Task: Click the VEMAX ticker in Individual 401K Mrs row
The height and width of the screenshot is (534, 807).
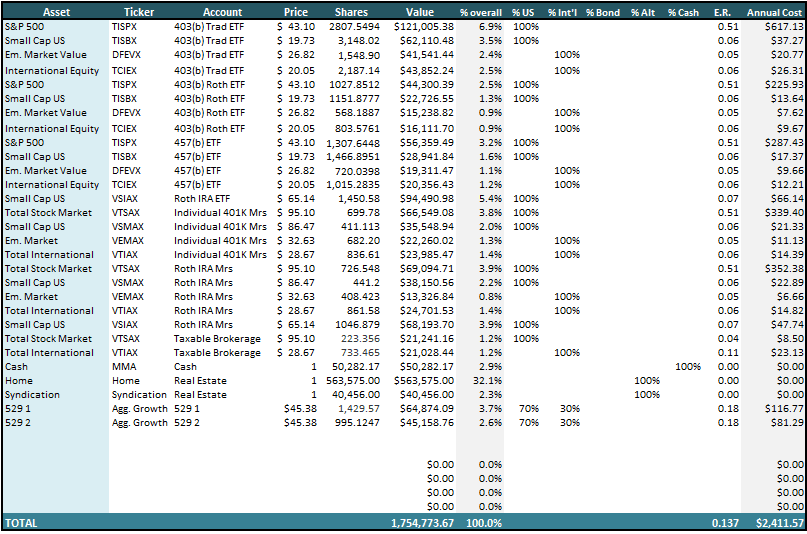Action: (x=128, y=240)
